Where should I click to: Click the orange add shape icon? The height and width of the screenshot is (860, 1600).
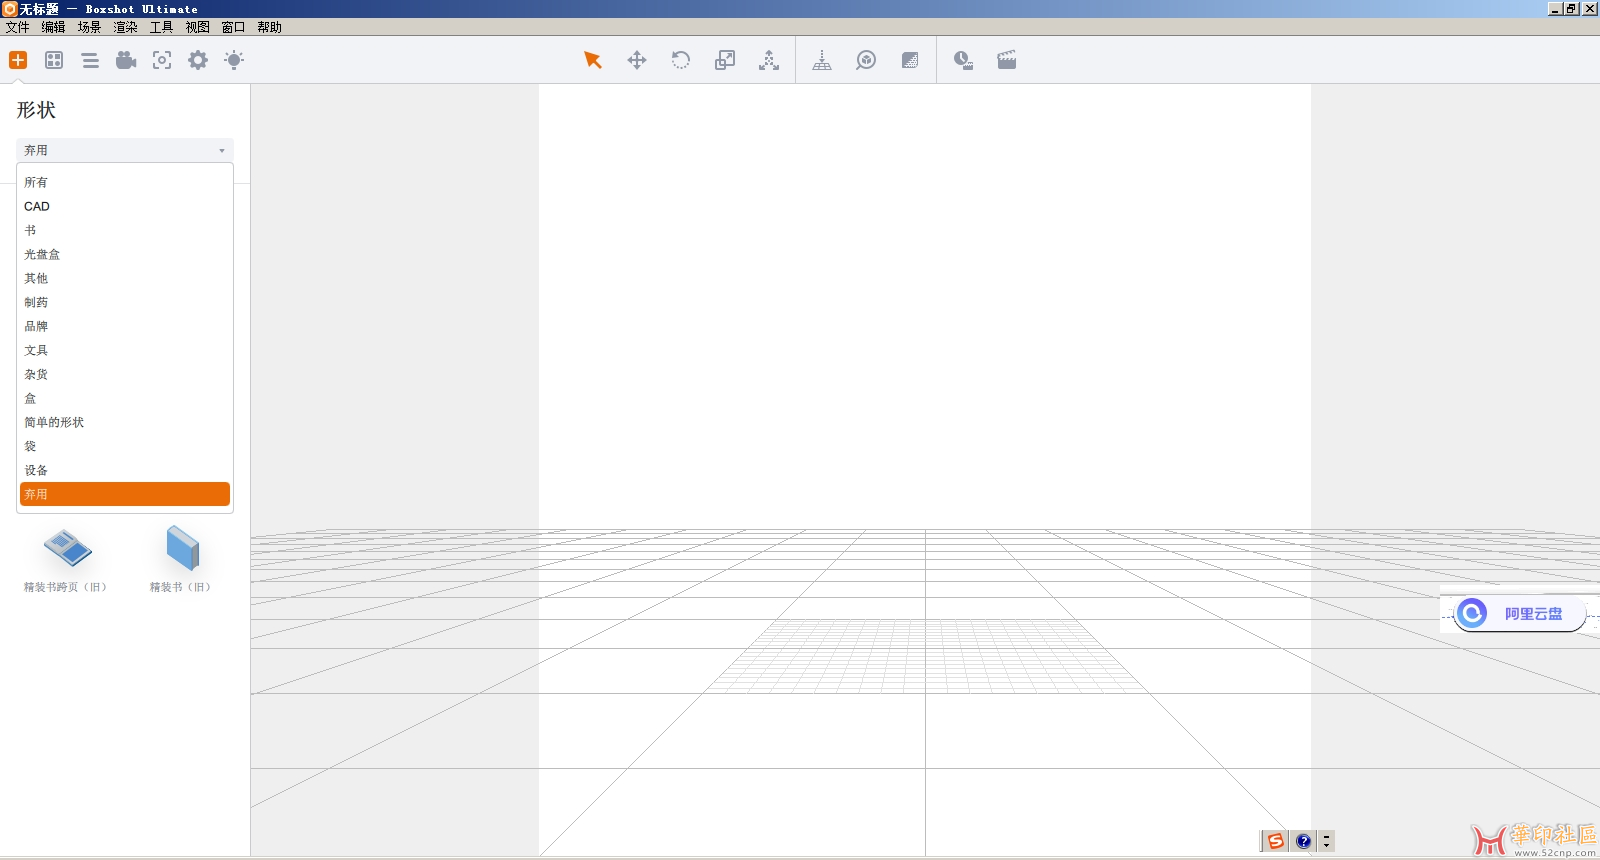[18, 60]
